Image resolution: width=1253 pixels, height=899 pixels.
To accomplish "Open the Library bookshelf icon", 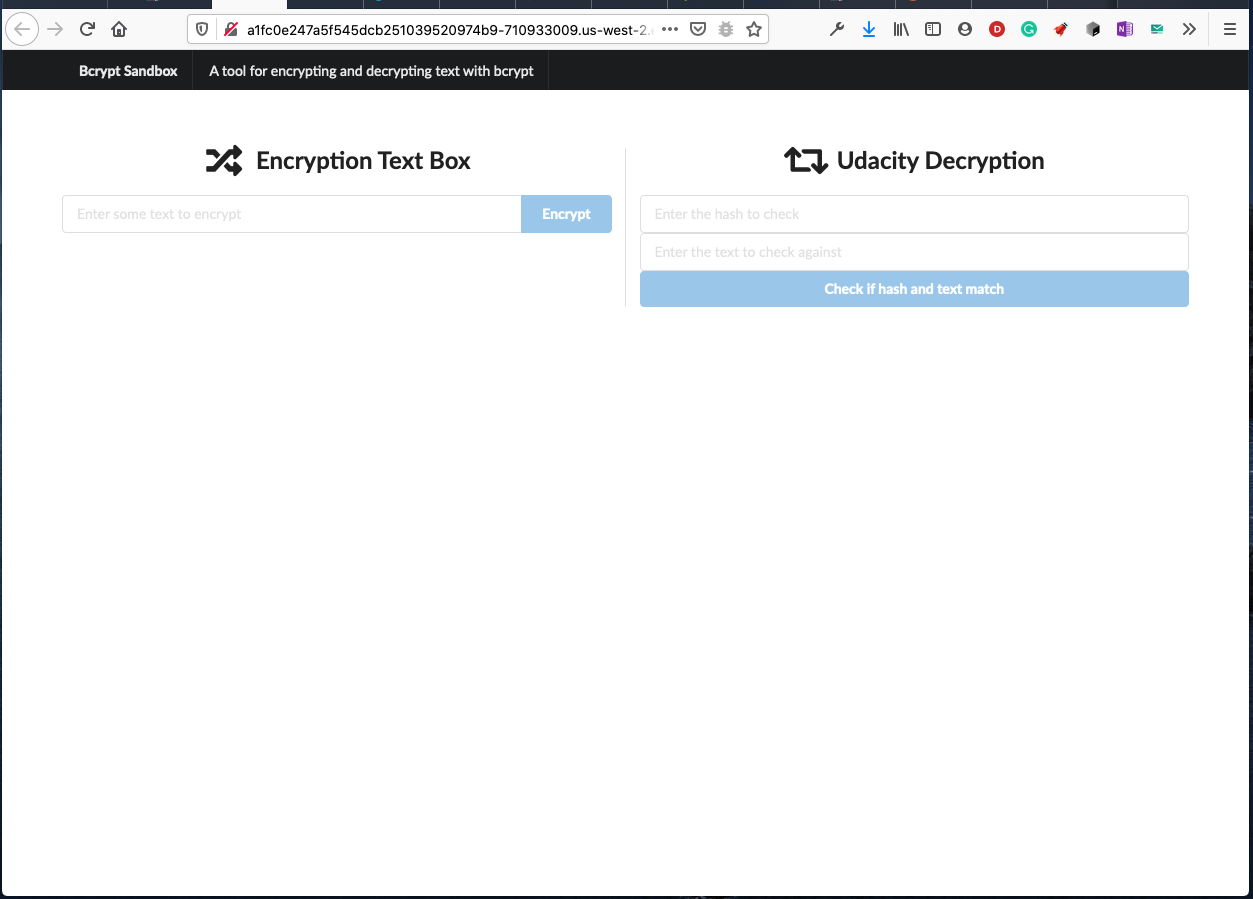I will (901, 29).
